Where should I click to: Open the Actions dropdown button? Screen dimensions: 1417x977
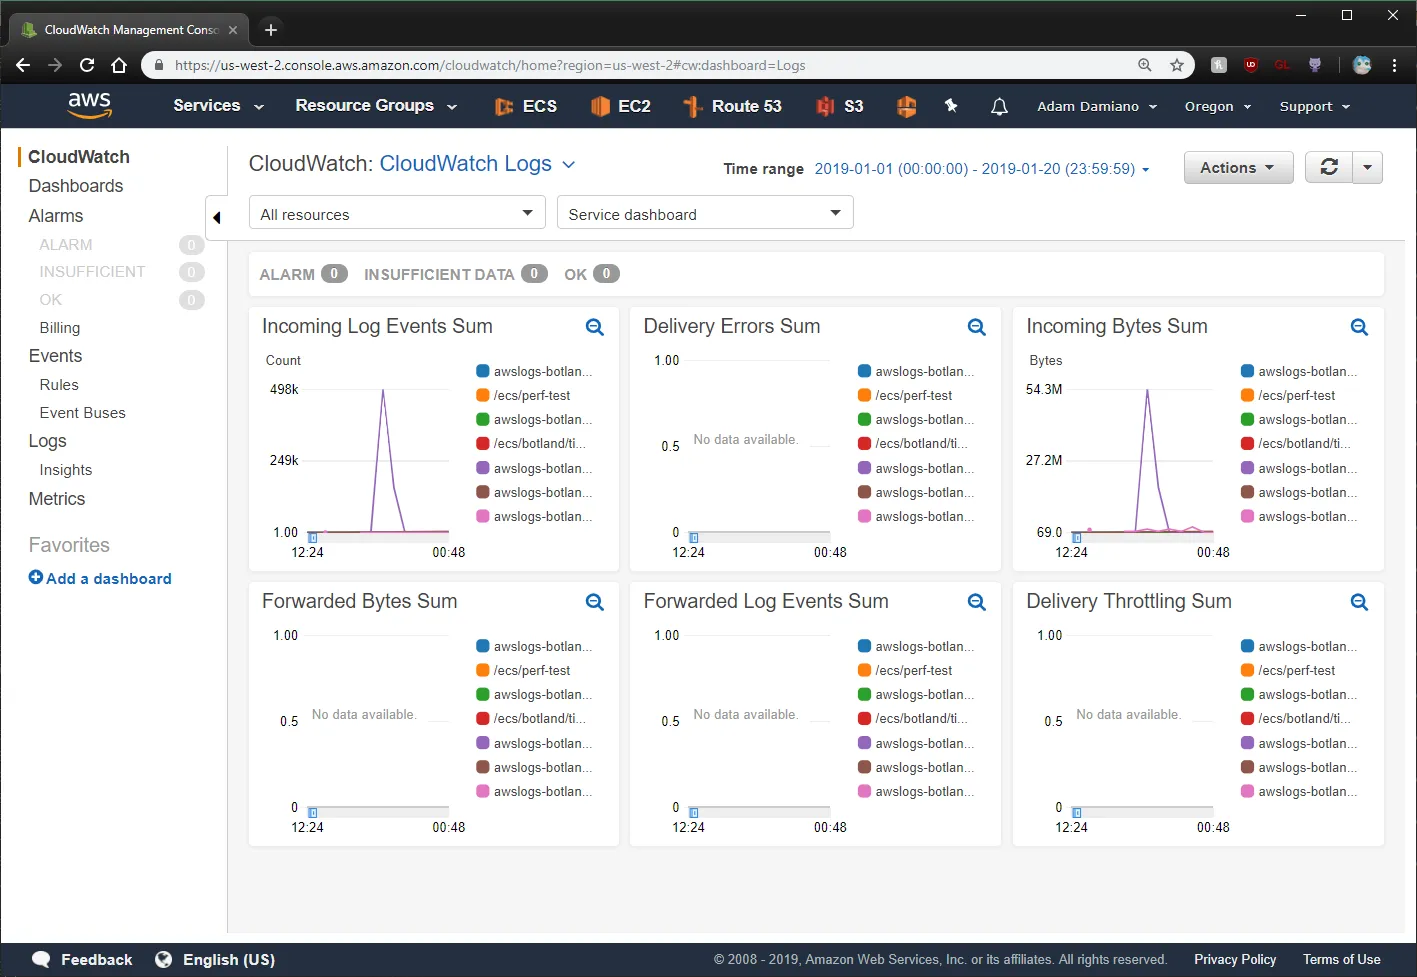(1238, 167)
